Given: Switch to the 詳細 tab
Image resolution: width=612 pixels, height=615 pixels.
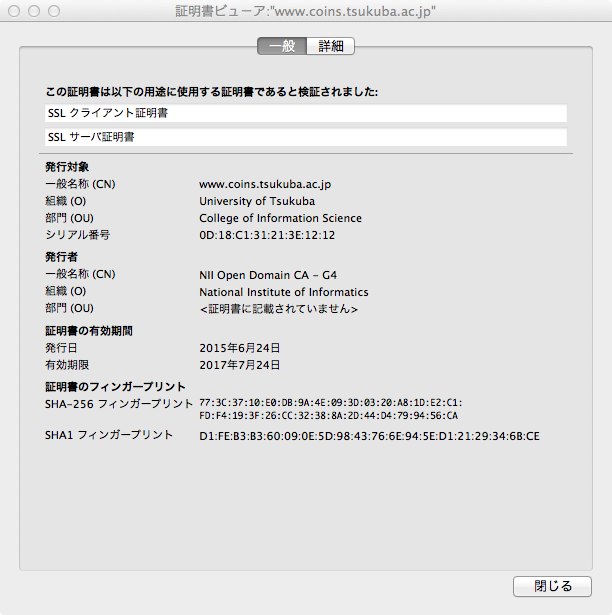Looking at the screenshot, I should click(x=331, y=46).
